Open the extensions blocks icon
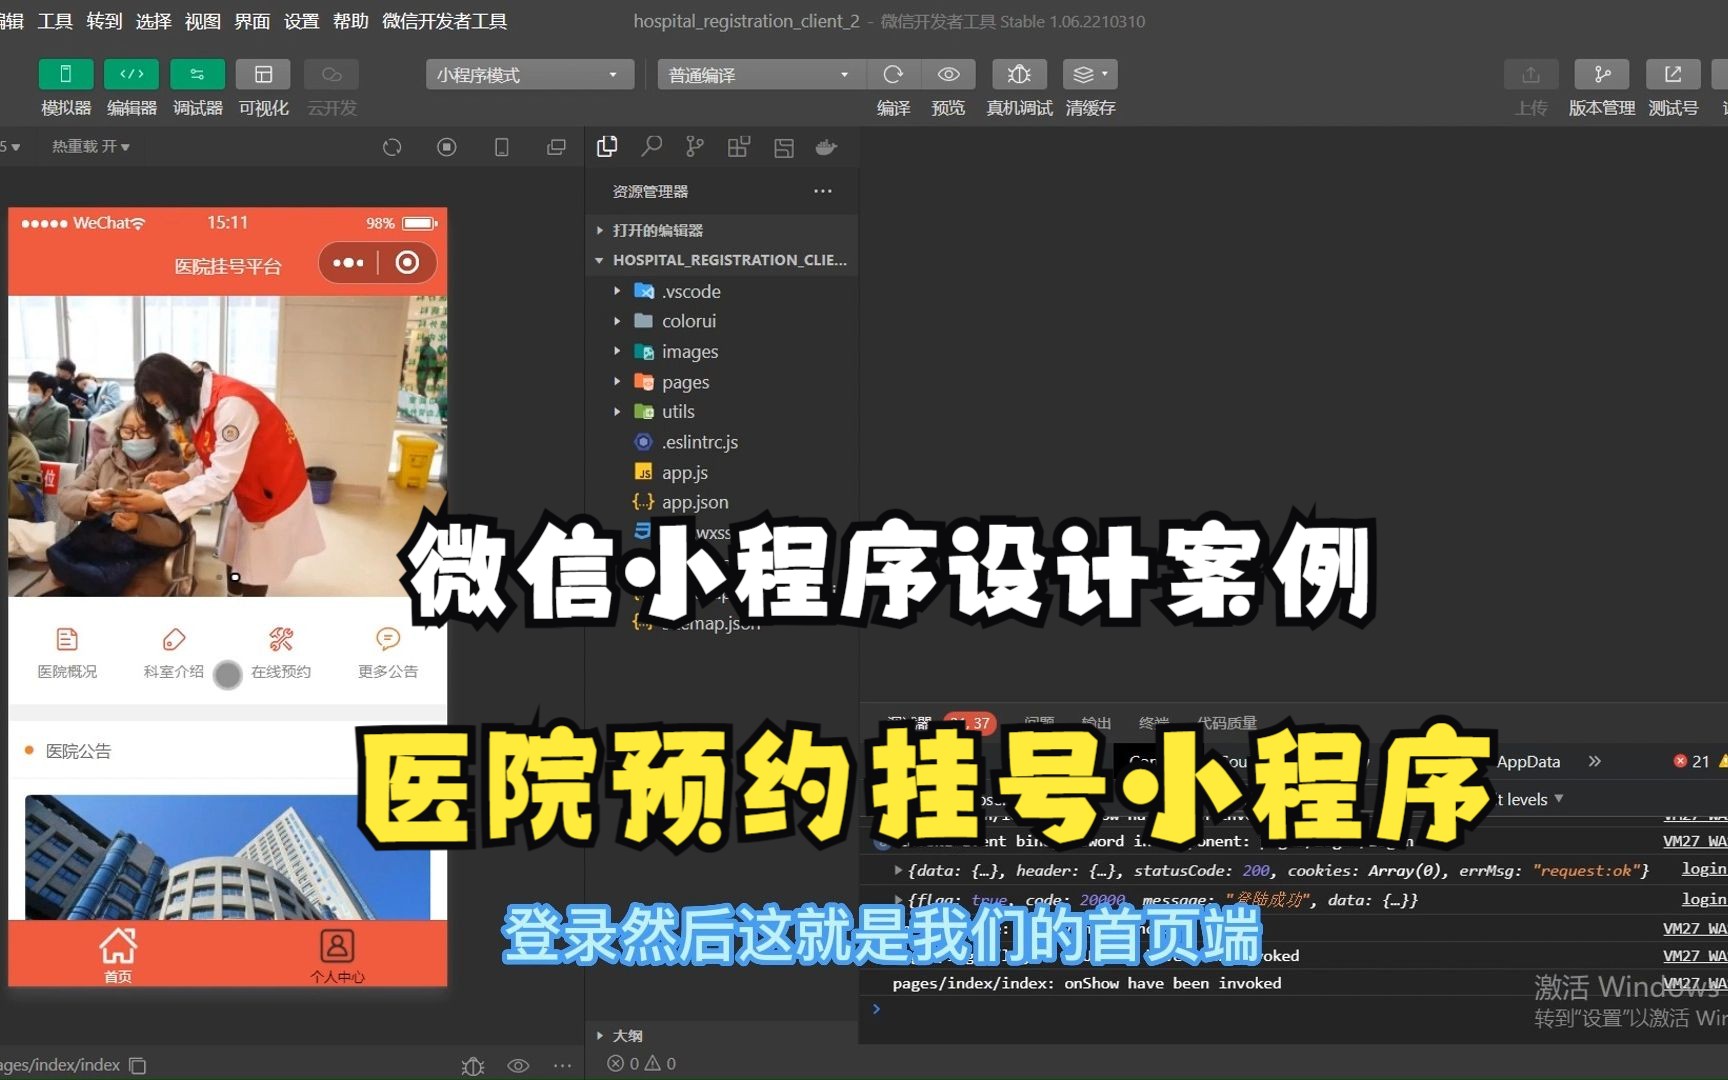Viewport: 1728px width, 1080px height. 739,147
